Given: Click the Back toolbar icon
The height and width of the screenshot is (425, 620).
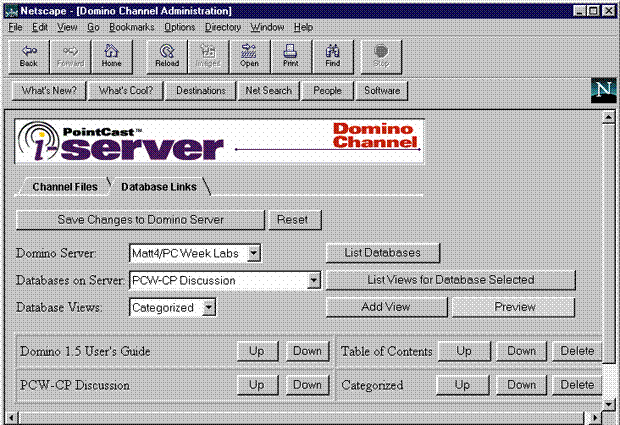Looking at the screenshot, I should point(29,57).
